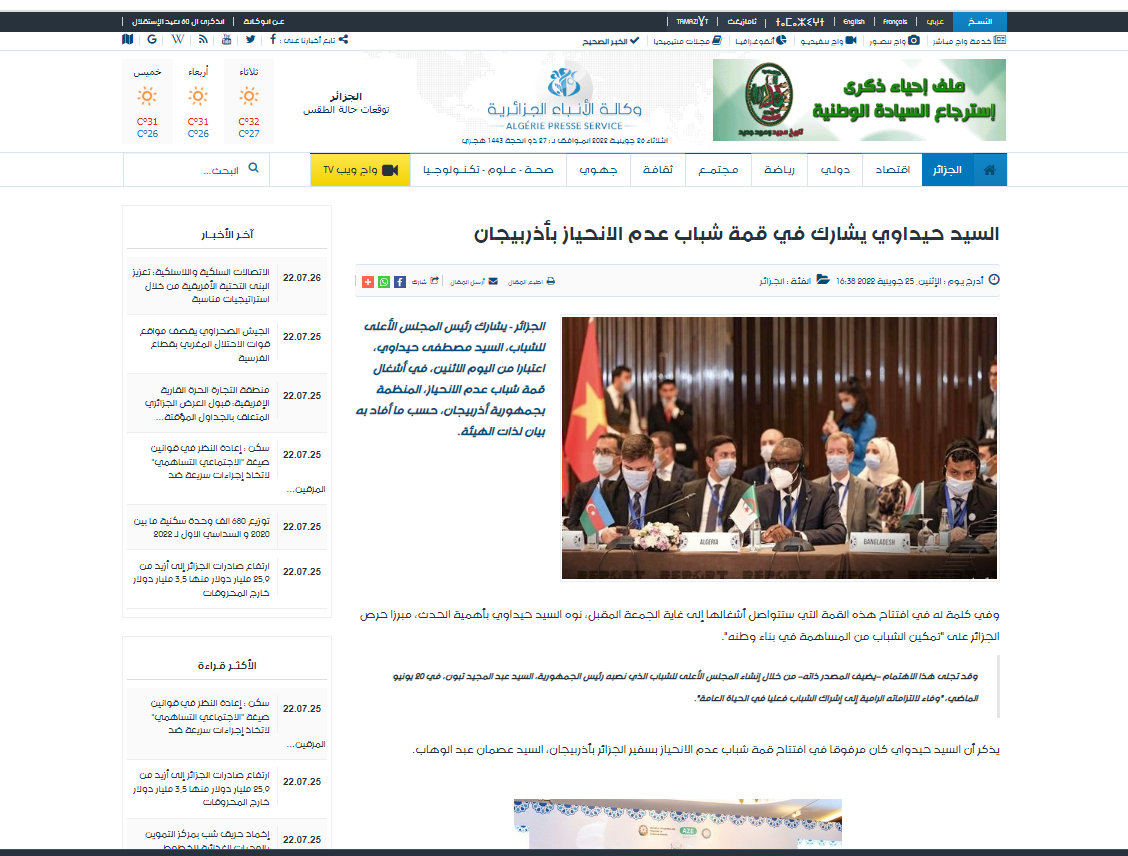
Task: Click the شارك share arrow icon
Action: 435,281
